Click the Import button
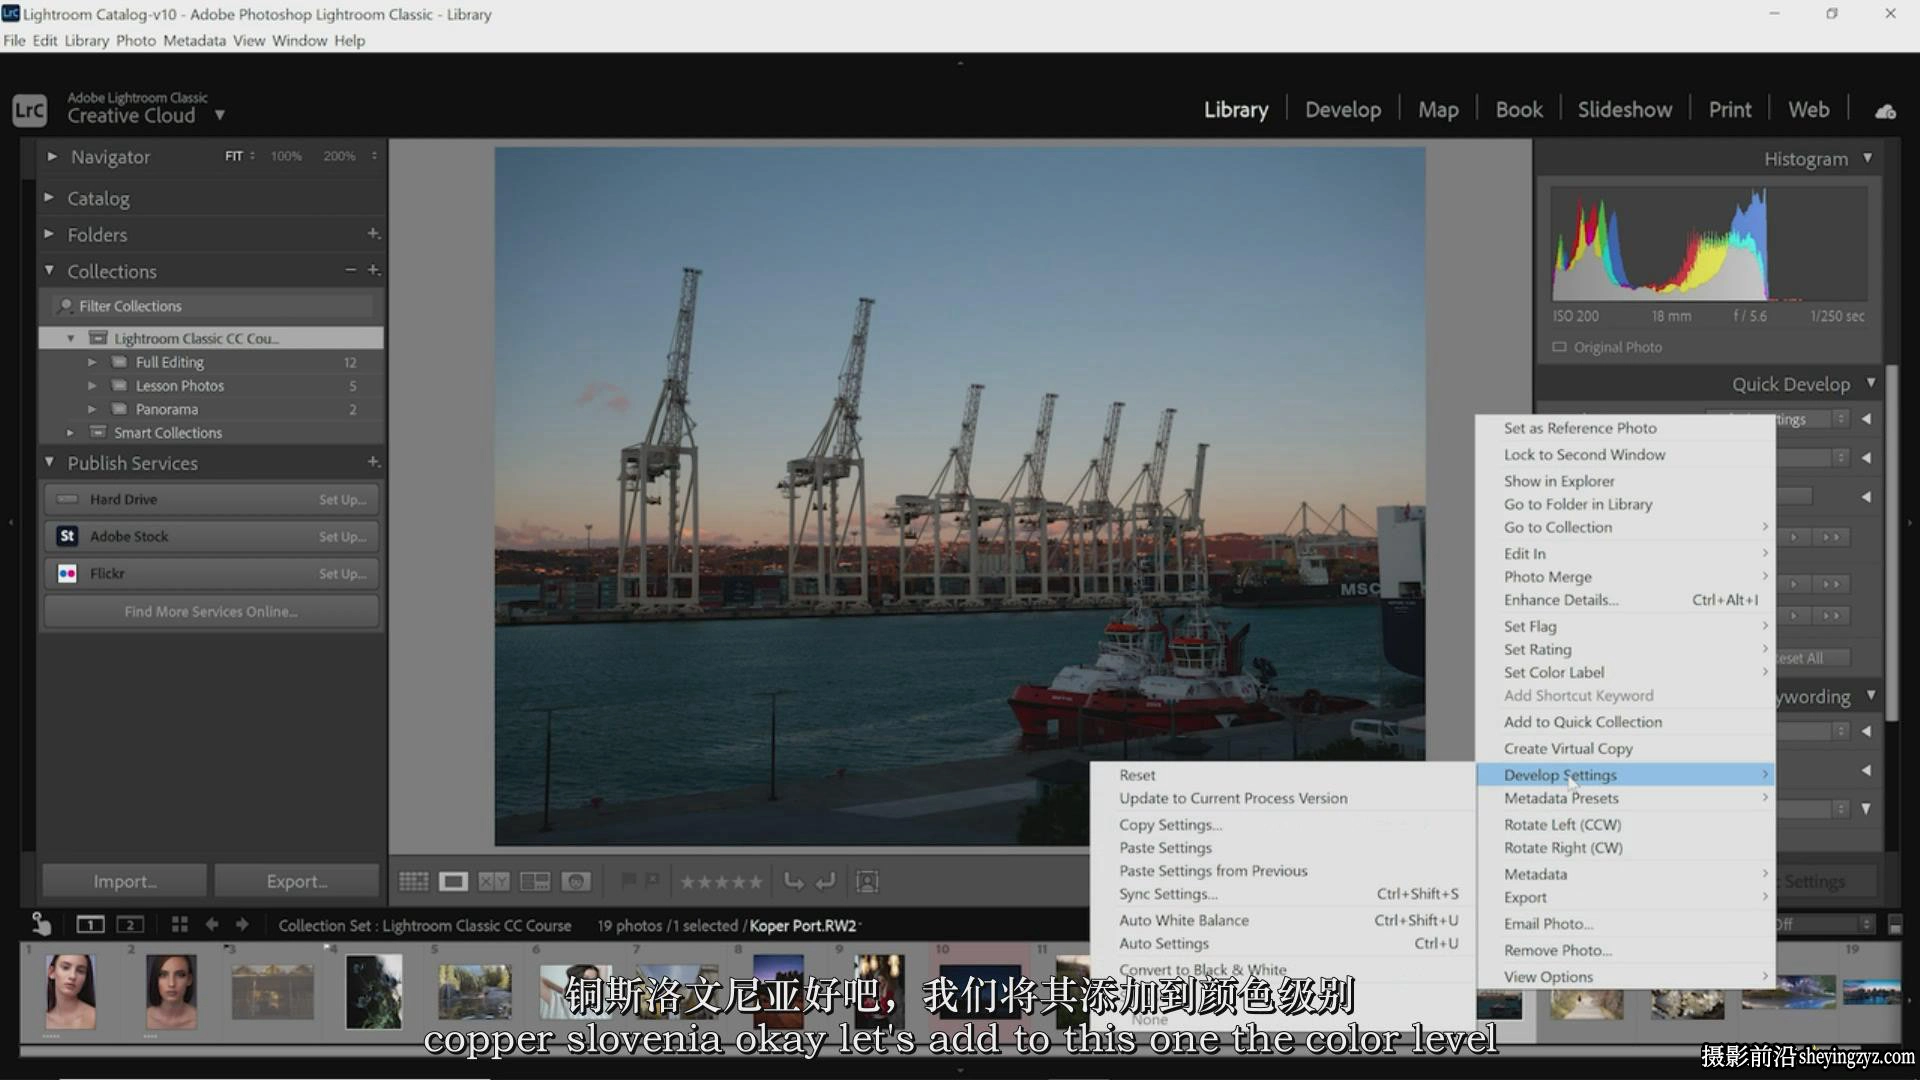The image size is (1920, 1080). pos(125,881)
